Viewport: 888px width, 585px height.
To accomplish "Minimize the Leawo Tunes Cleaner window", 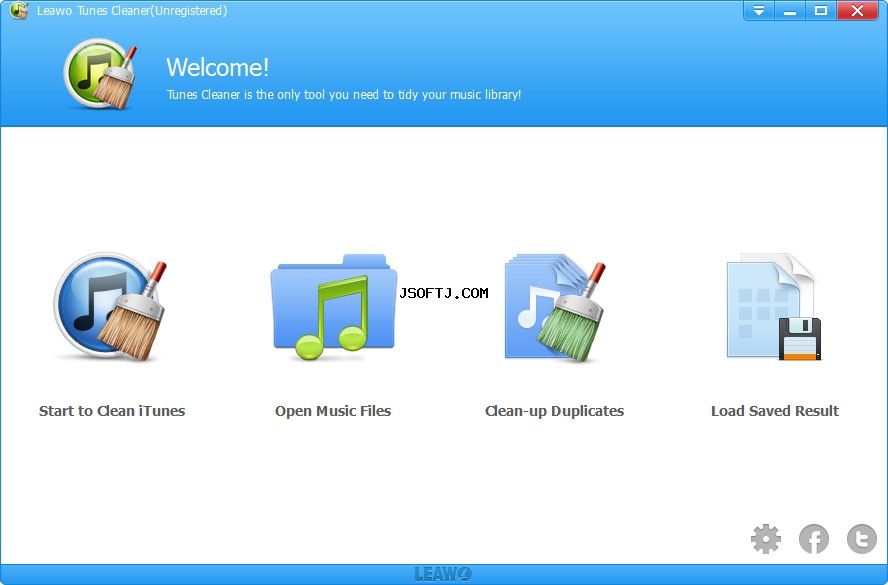I will tap(789, 11).
